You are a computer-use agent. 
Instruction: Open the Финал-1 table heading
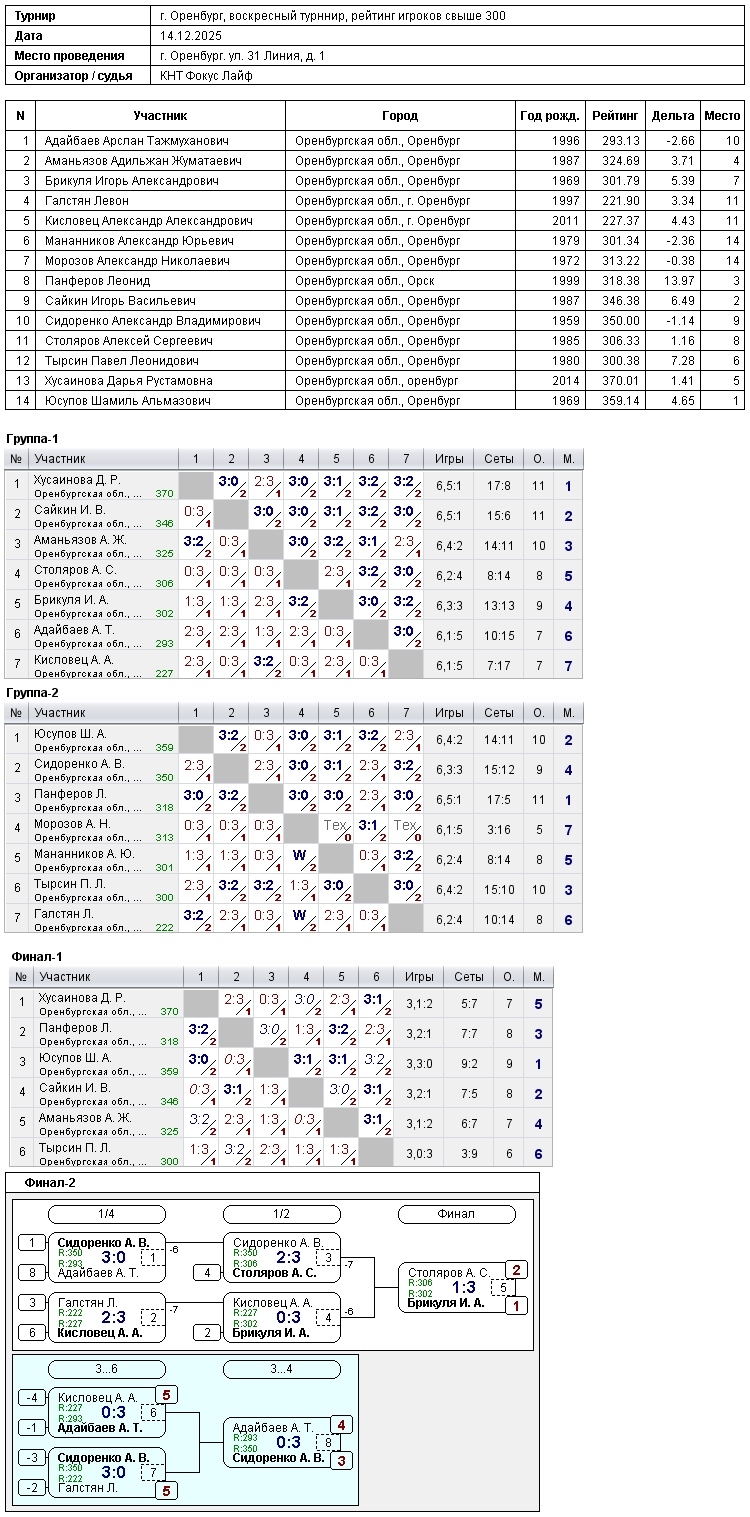tap(36, 957)
